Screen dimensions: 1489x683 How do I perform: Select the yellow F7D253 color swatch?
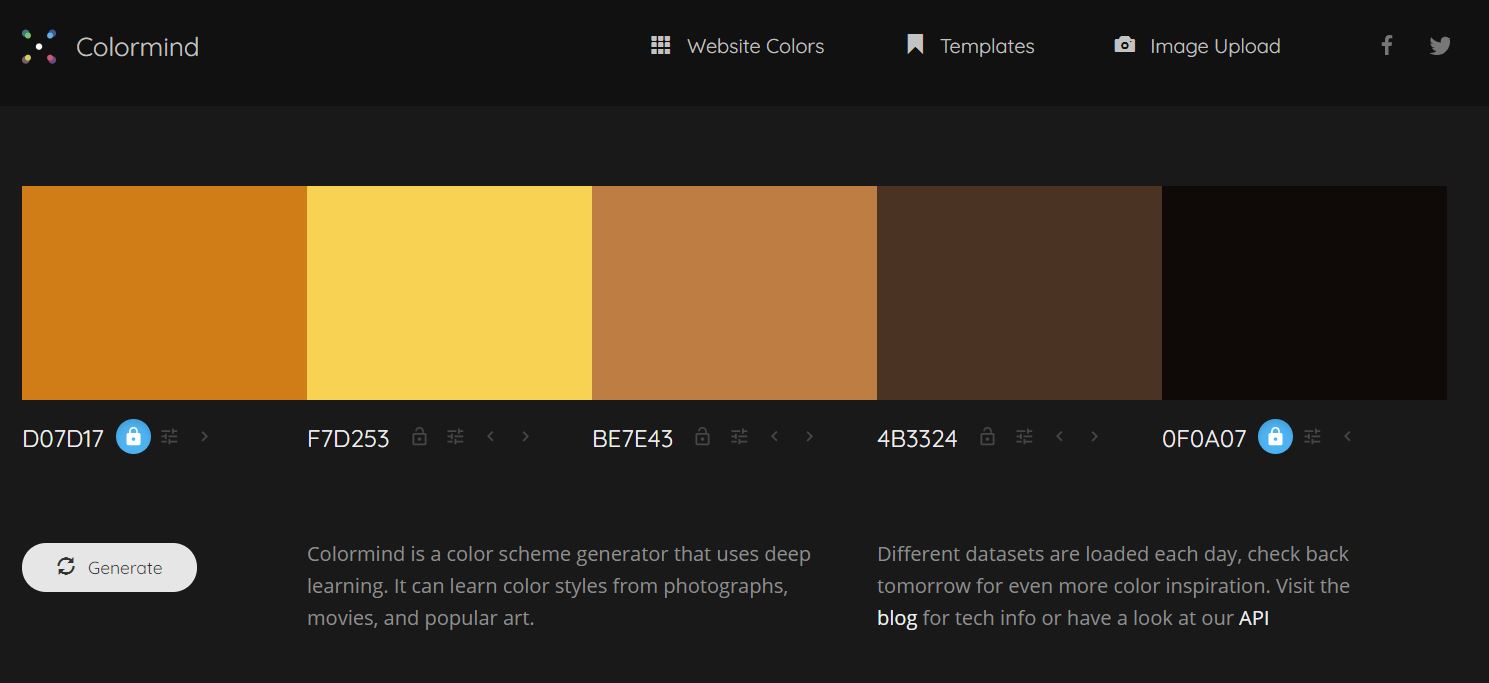[449, 293]
